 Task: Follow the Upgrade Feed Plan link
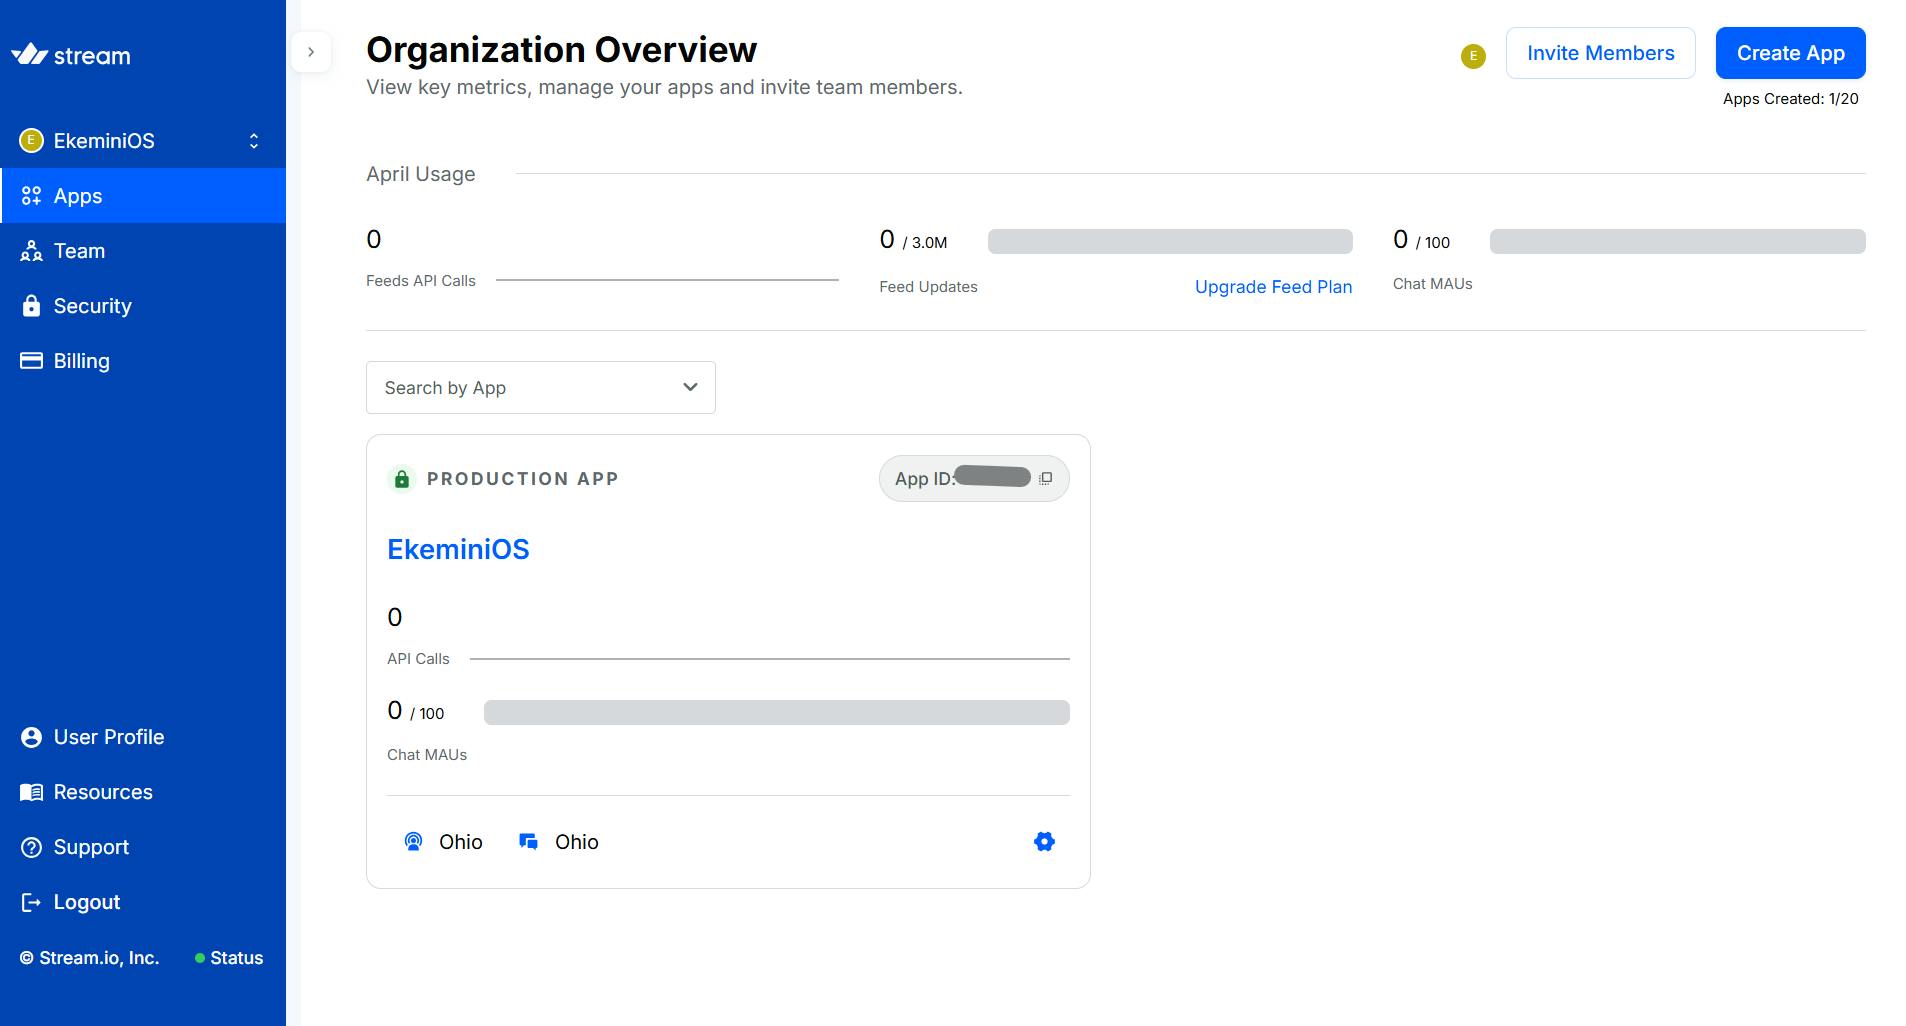(1273, 287)
